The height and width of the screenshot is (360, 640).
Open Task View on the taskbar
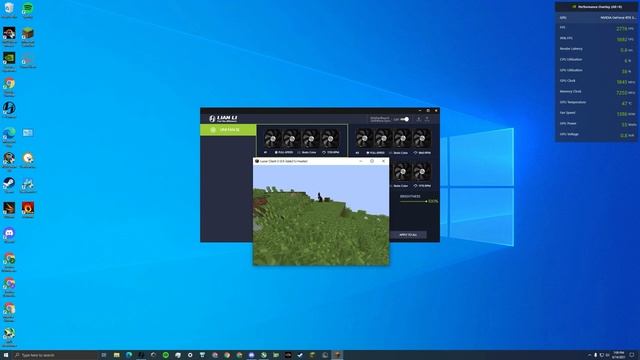click(x=104, y=355)
